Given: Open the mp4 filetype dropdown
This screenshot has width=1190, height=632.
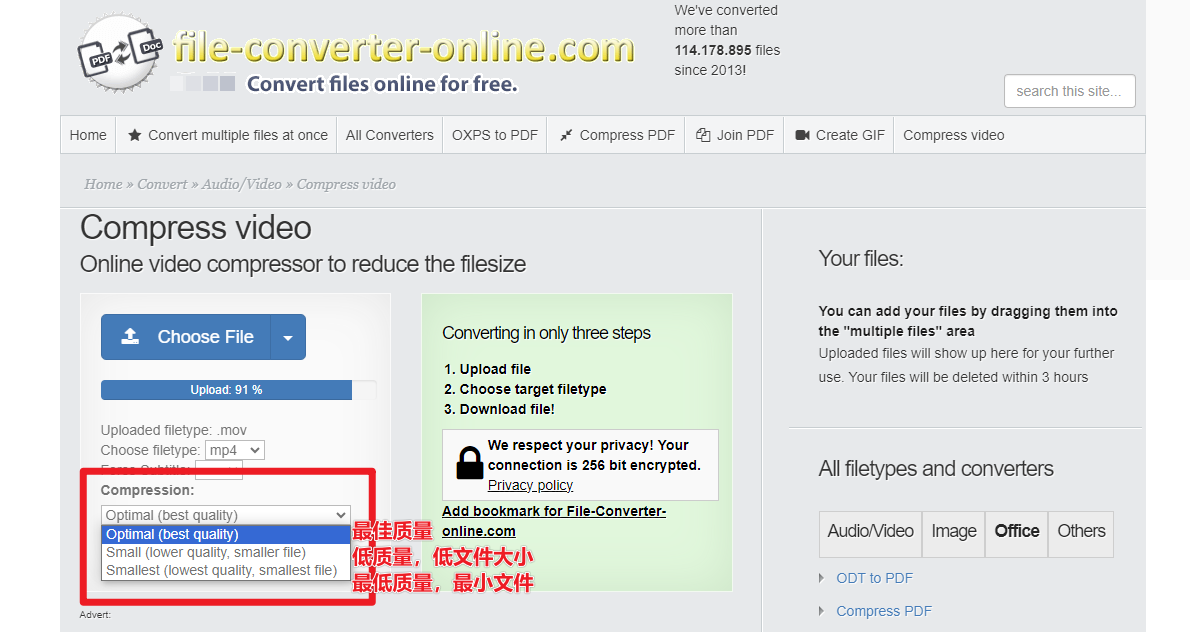Looking at the screenshot, I should (237, 450).
